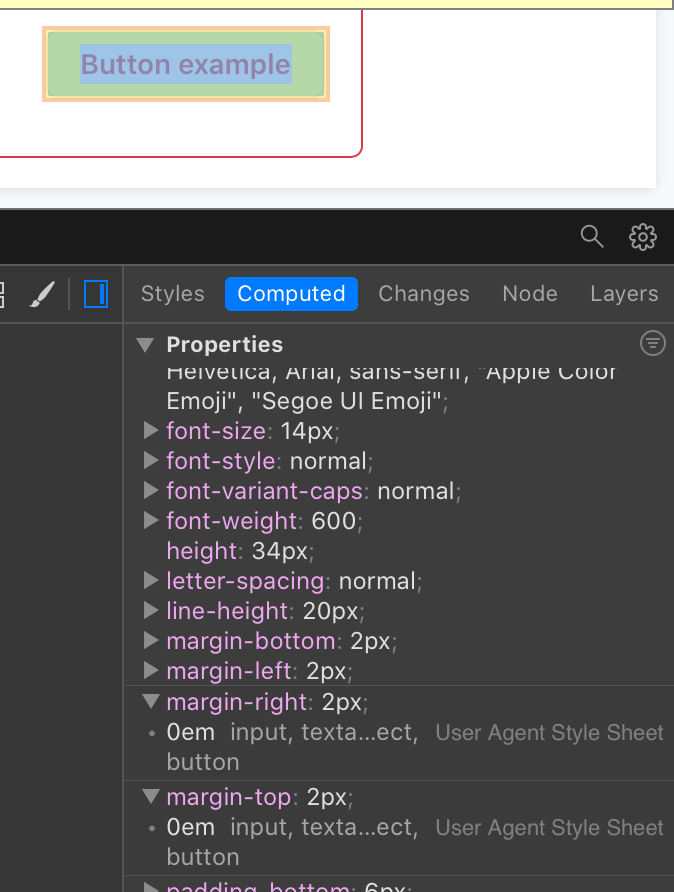The height and width of the screenshot is (892, 674).
Task: Switch to the Changes tab
Action: [423, 293]
